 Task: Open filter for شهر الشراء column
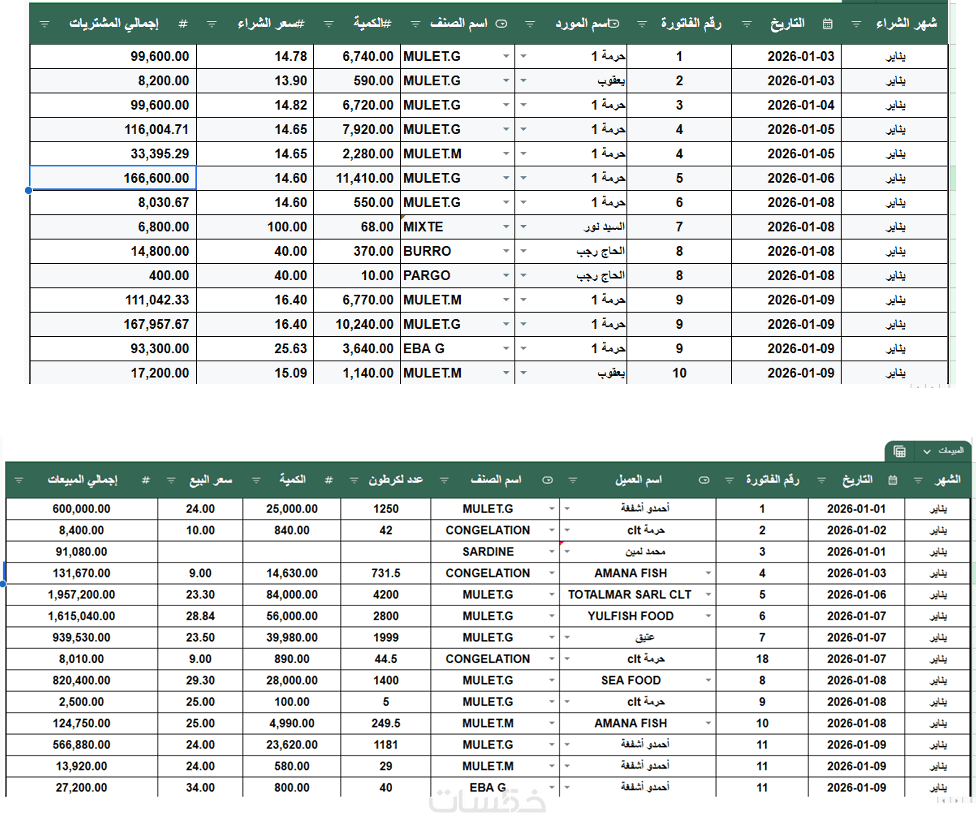(x=856, y=23)
